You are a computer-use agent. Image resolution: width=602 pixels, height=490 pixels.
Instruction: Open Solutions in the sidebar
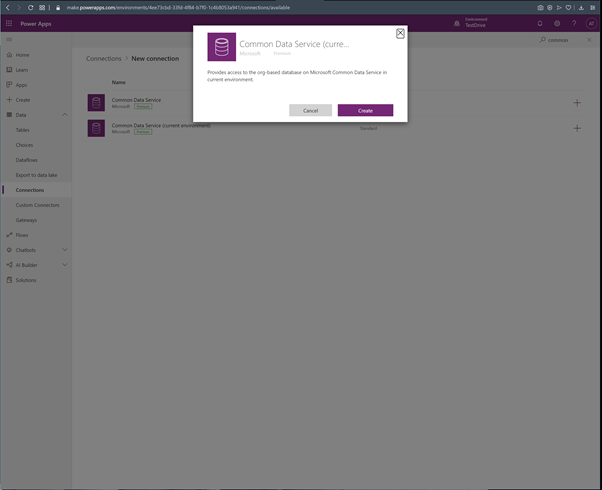(x=25, y=280)
